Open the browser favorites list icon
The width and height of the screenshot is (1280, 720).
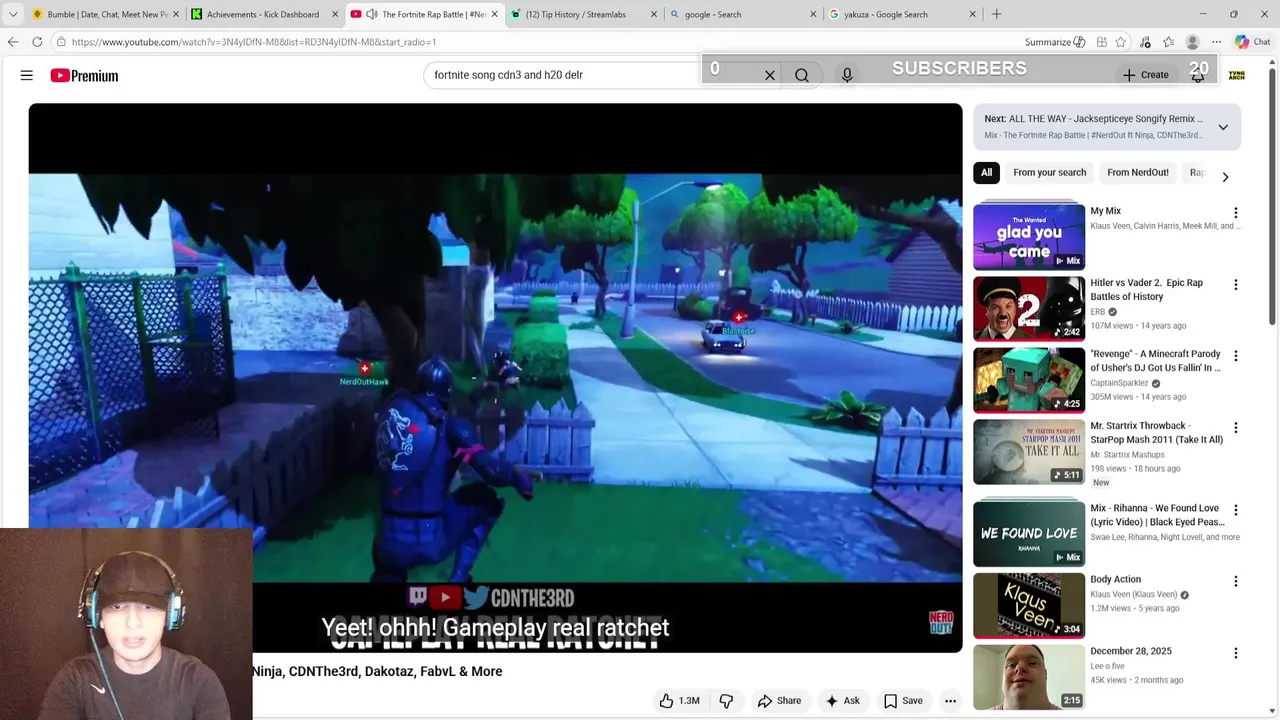[1168, 42]
